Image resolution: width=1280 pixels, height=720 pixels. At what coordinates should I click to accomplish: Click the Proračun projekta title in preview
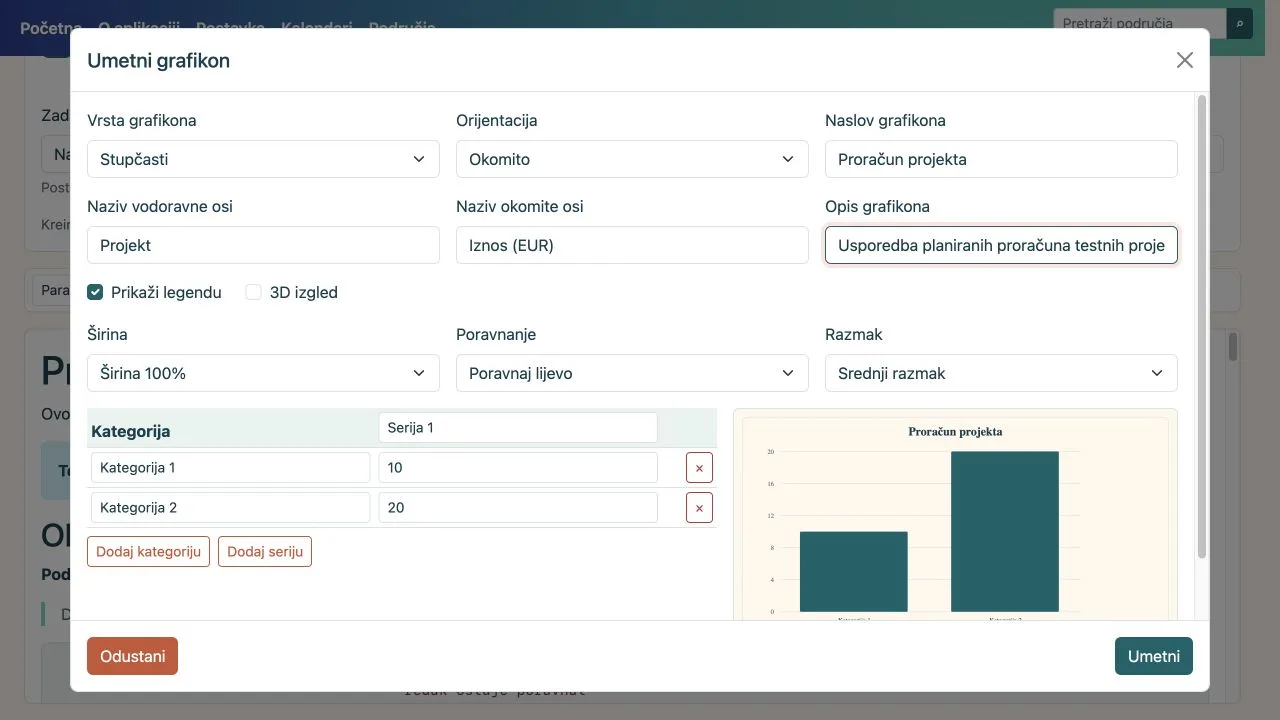point(955,432)
